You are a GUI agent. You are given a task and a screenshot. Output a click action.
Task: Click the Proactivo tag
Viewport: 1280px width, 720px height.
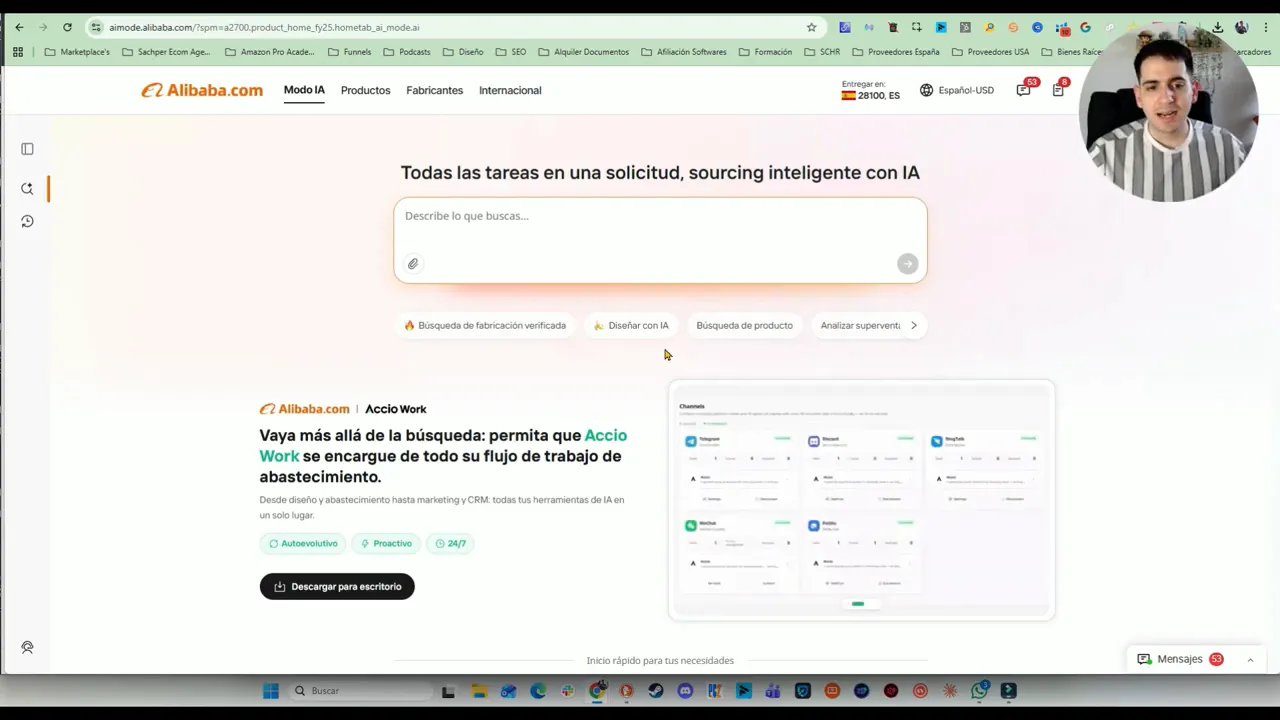tap(385, 543)
